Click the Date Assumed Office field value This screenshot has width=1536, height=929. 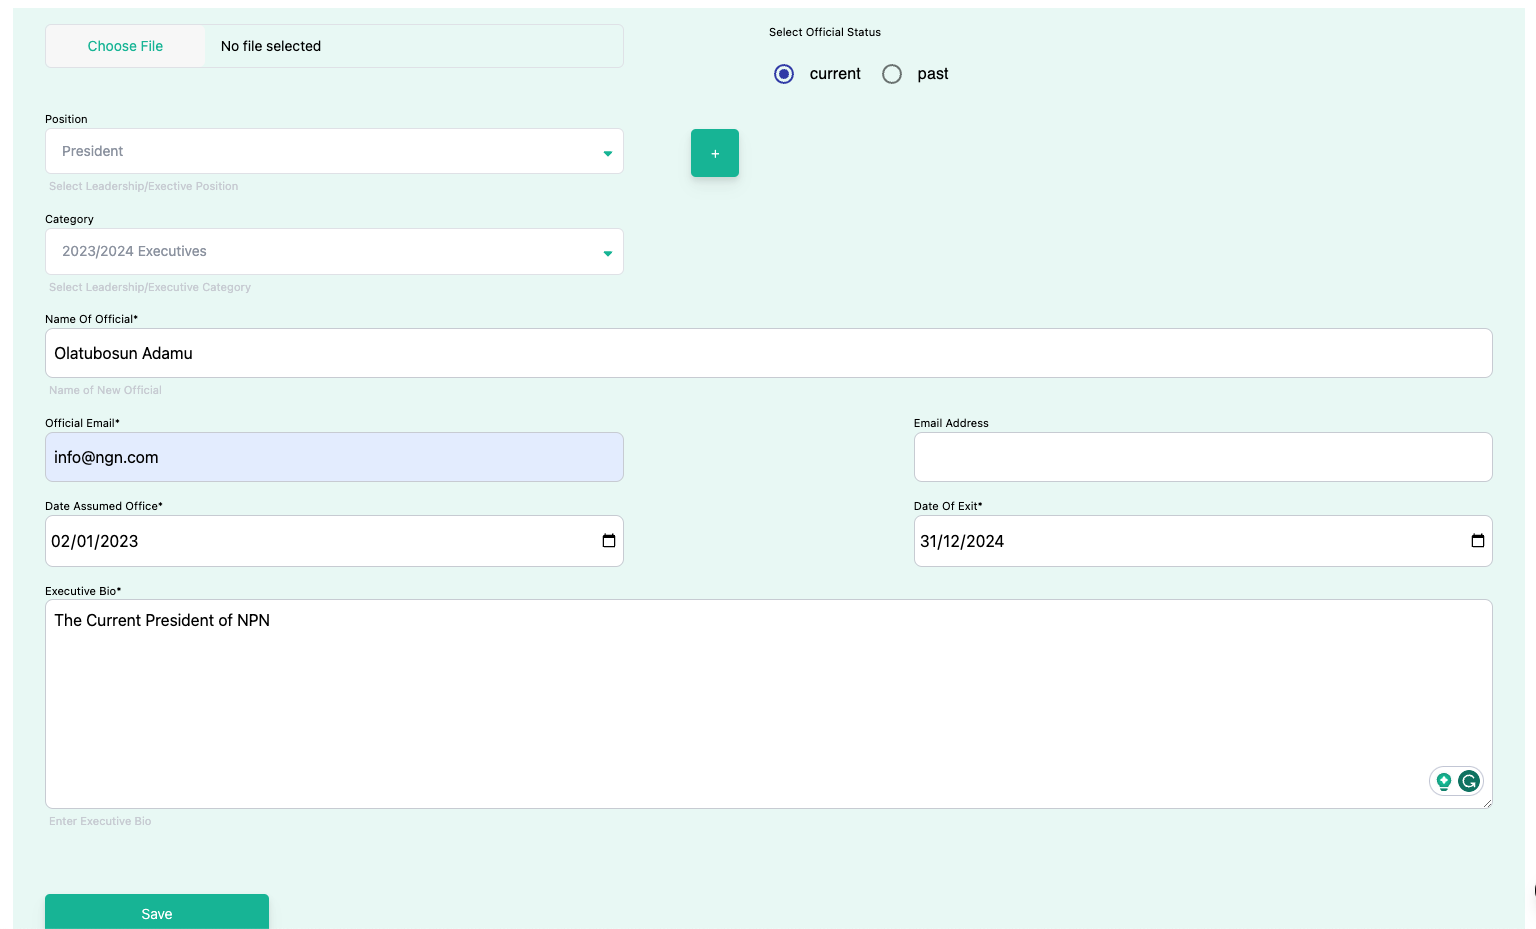(x=95, y=541)
